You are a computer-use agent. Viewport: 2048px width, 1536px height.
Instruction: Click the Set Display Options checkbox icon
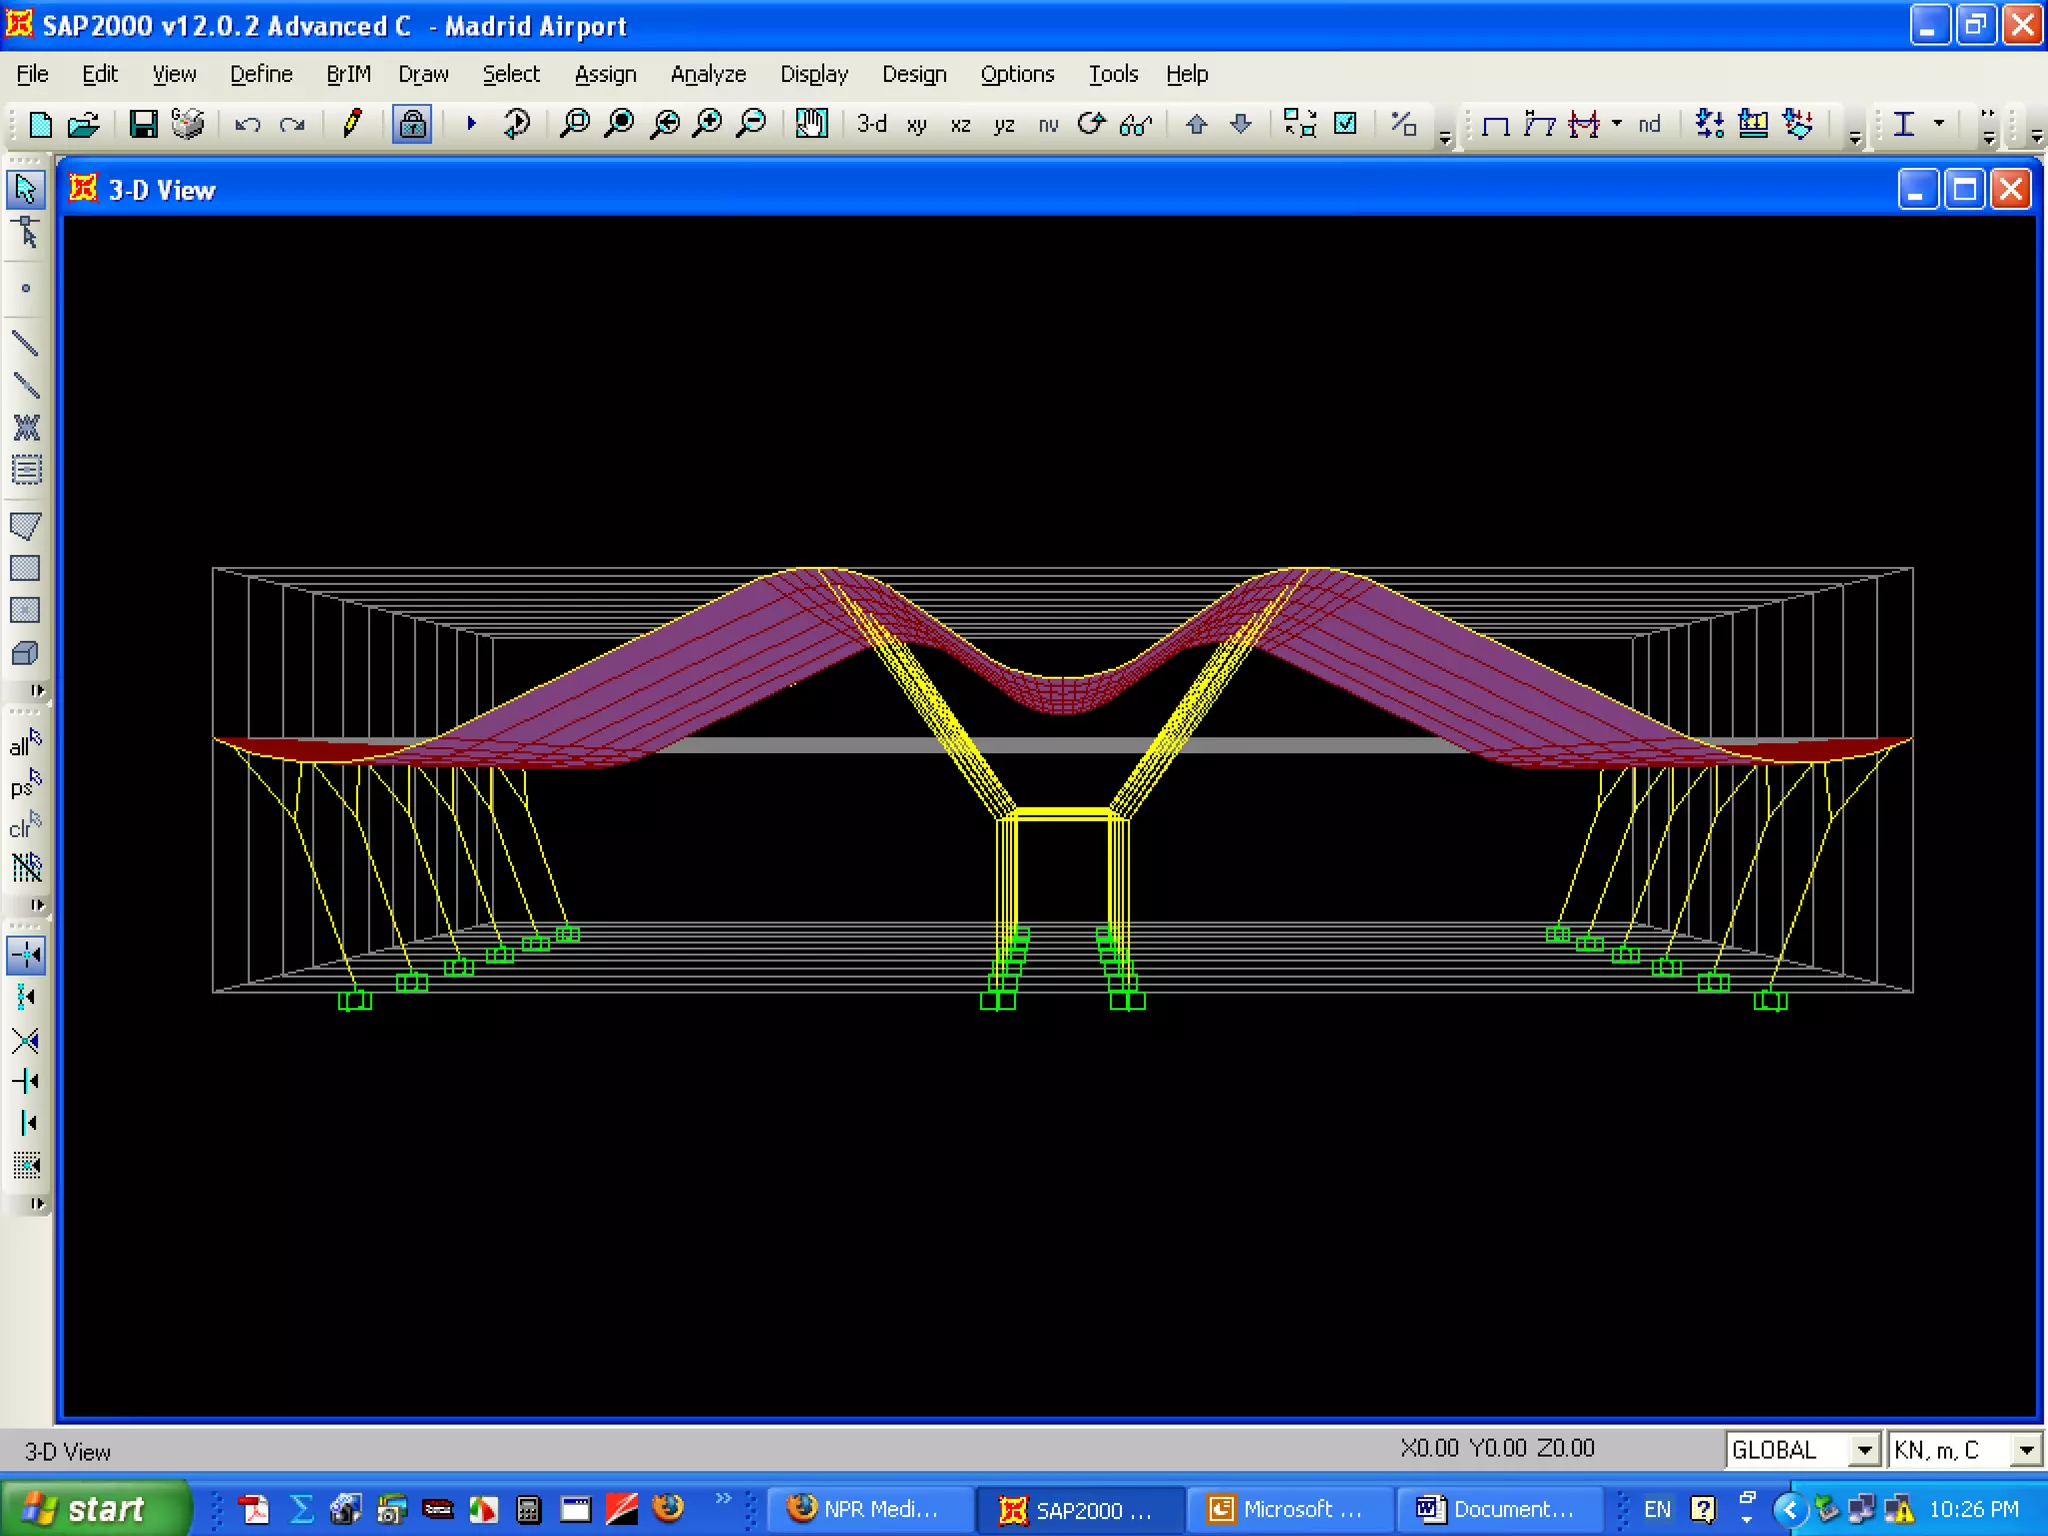coord(1346,124)
